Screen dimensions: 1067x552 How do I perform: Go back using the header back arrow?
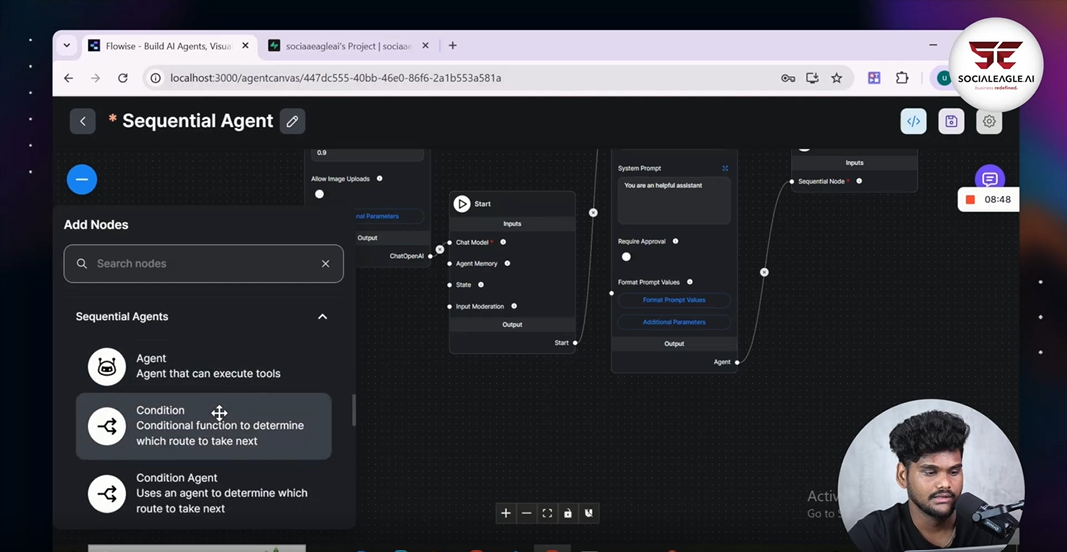coord(83,121)
